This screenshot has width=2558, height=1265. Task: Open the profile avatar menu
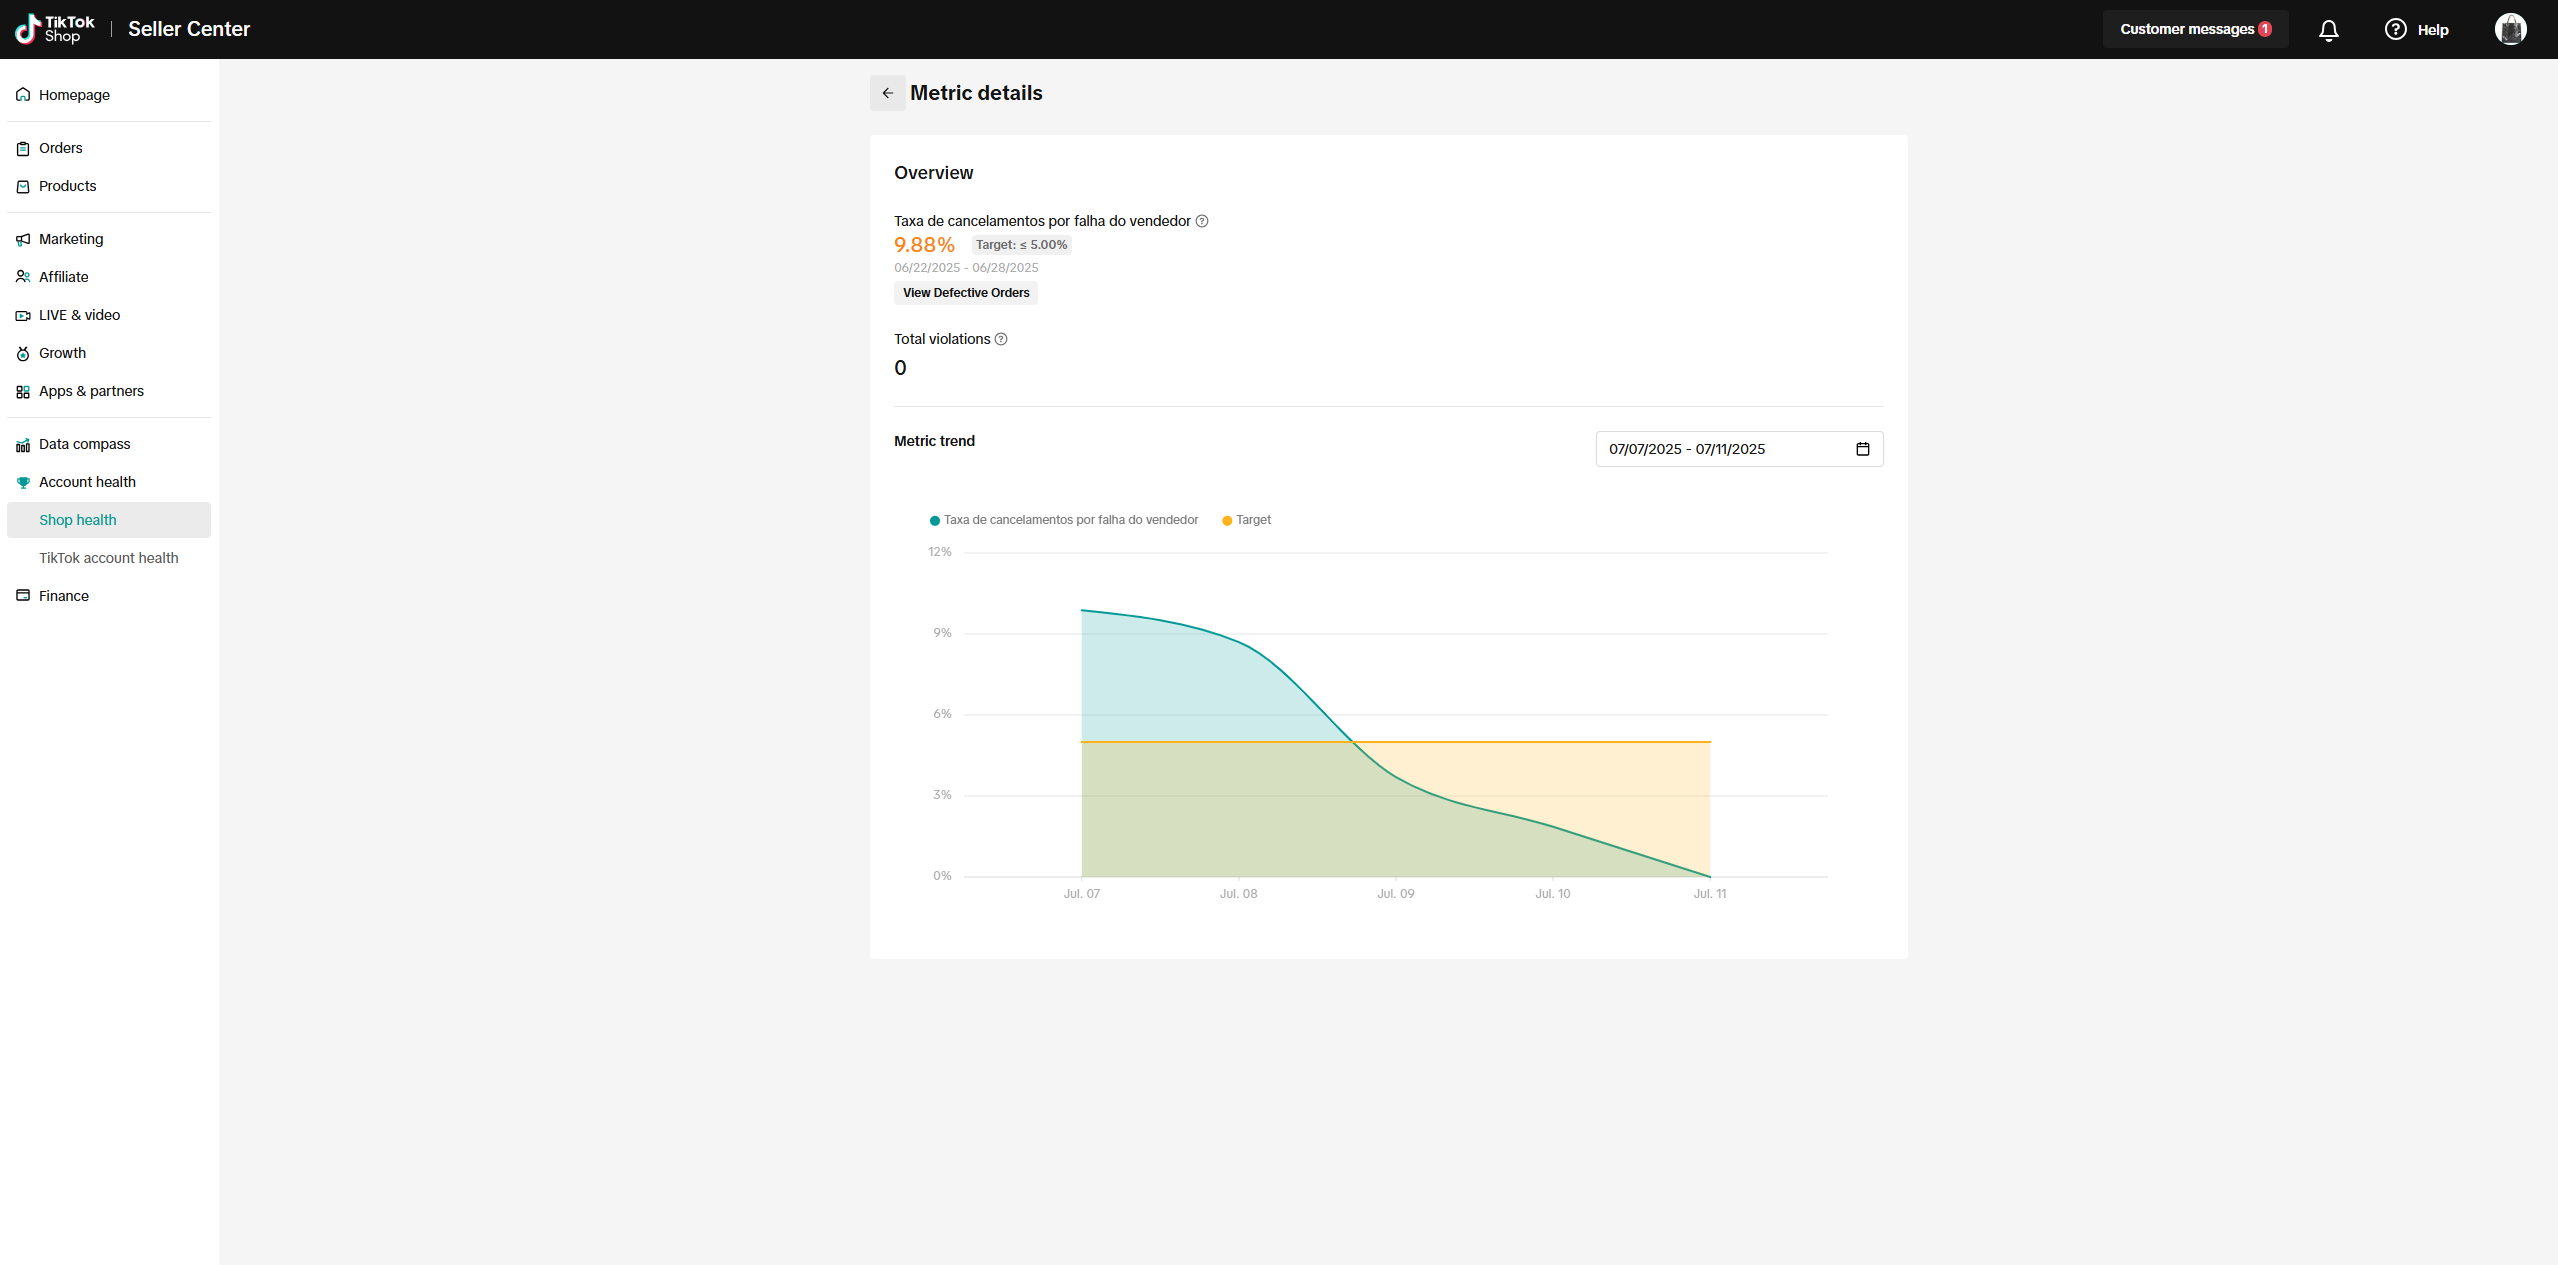(2510, 30)
